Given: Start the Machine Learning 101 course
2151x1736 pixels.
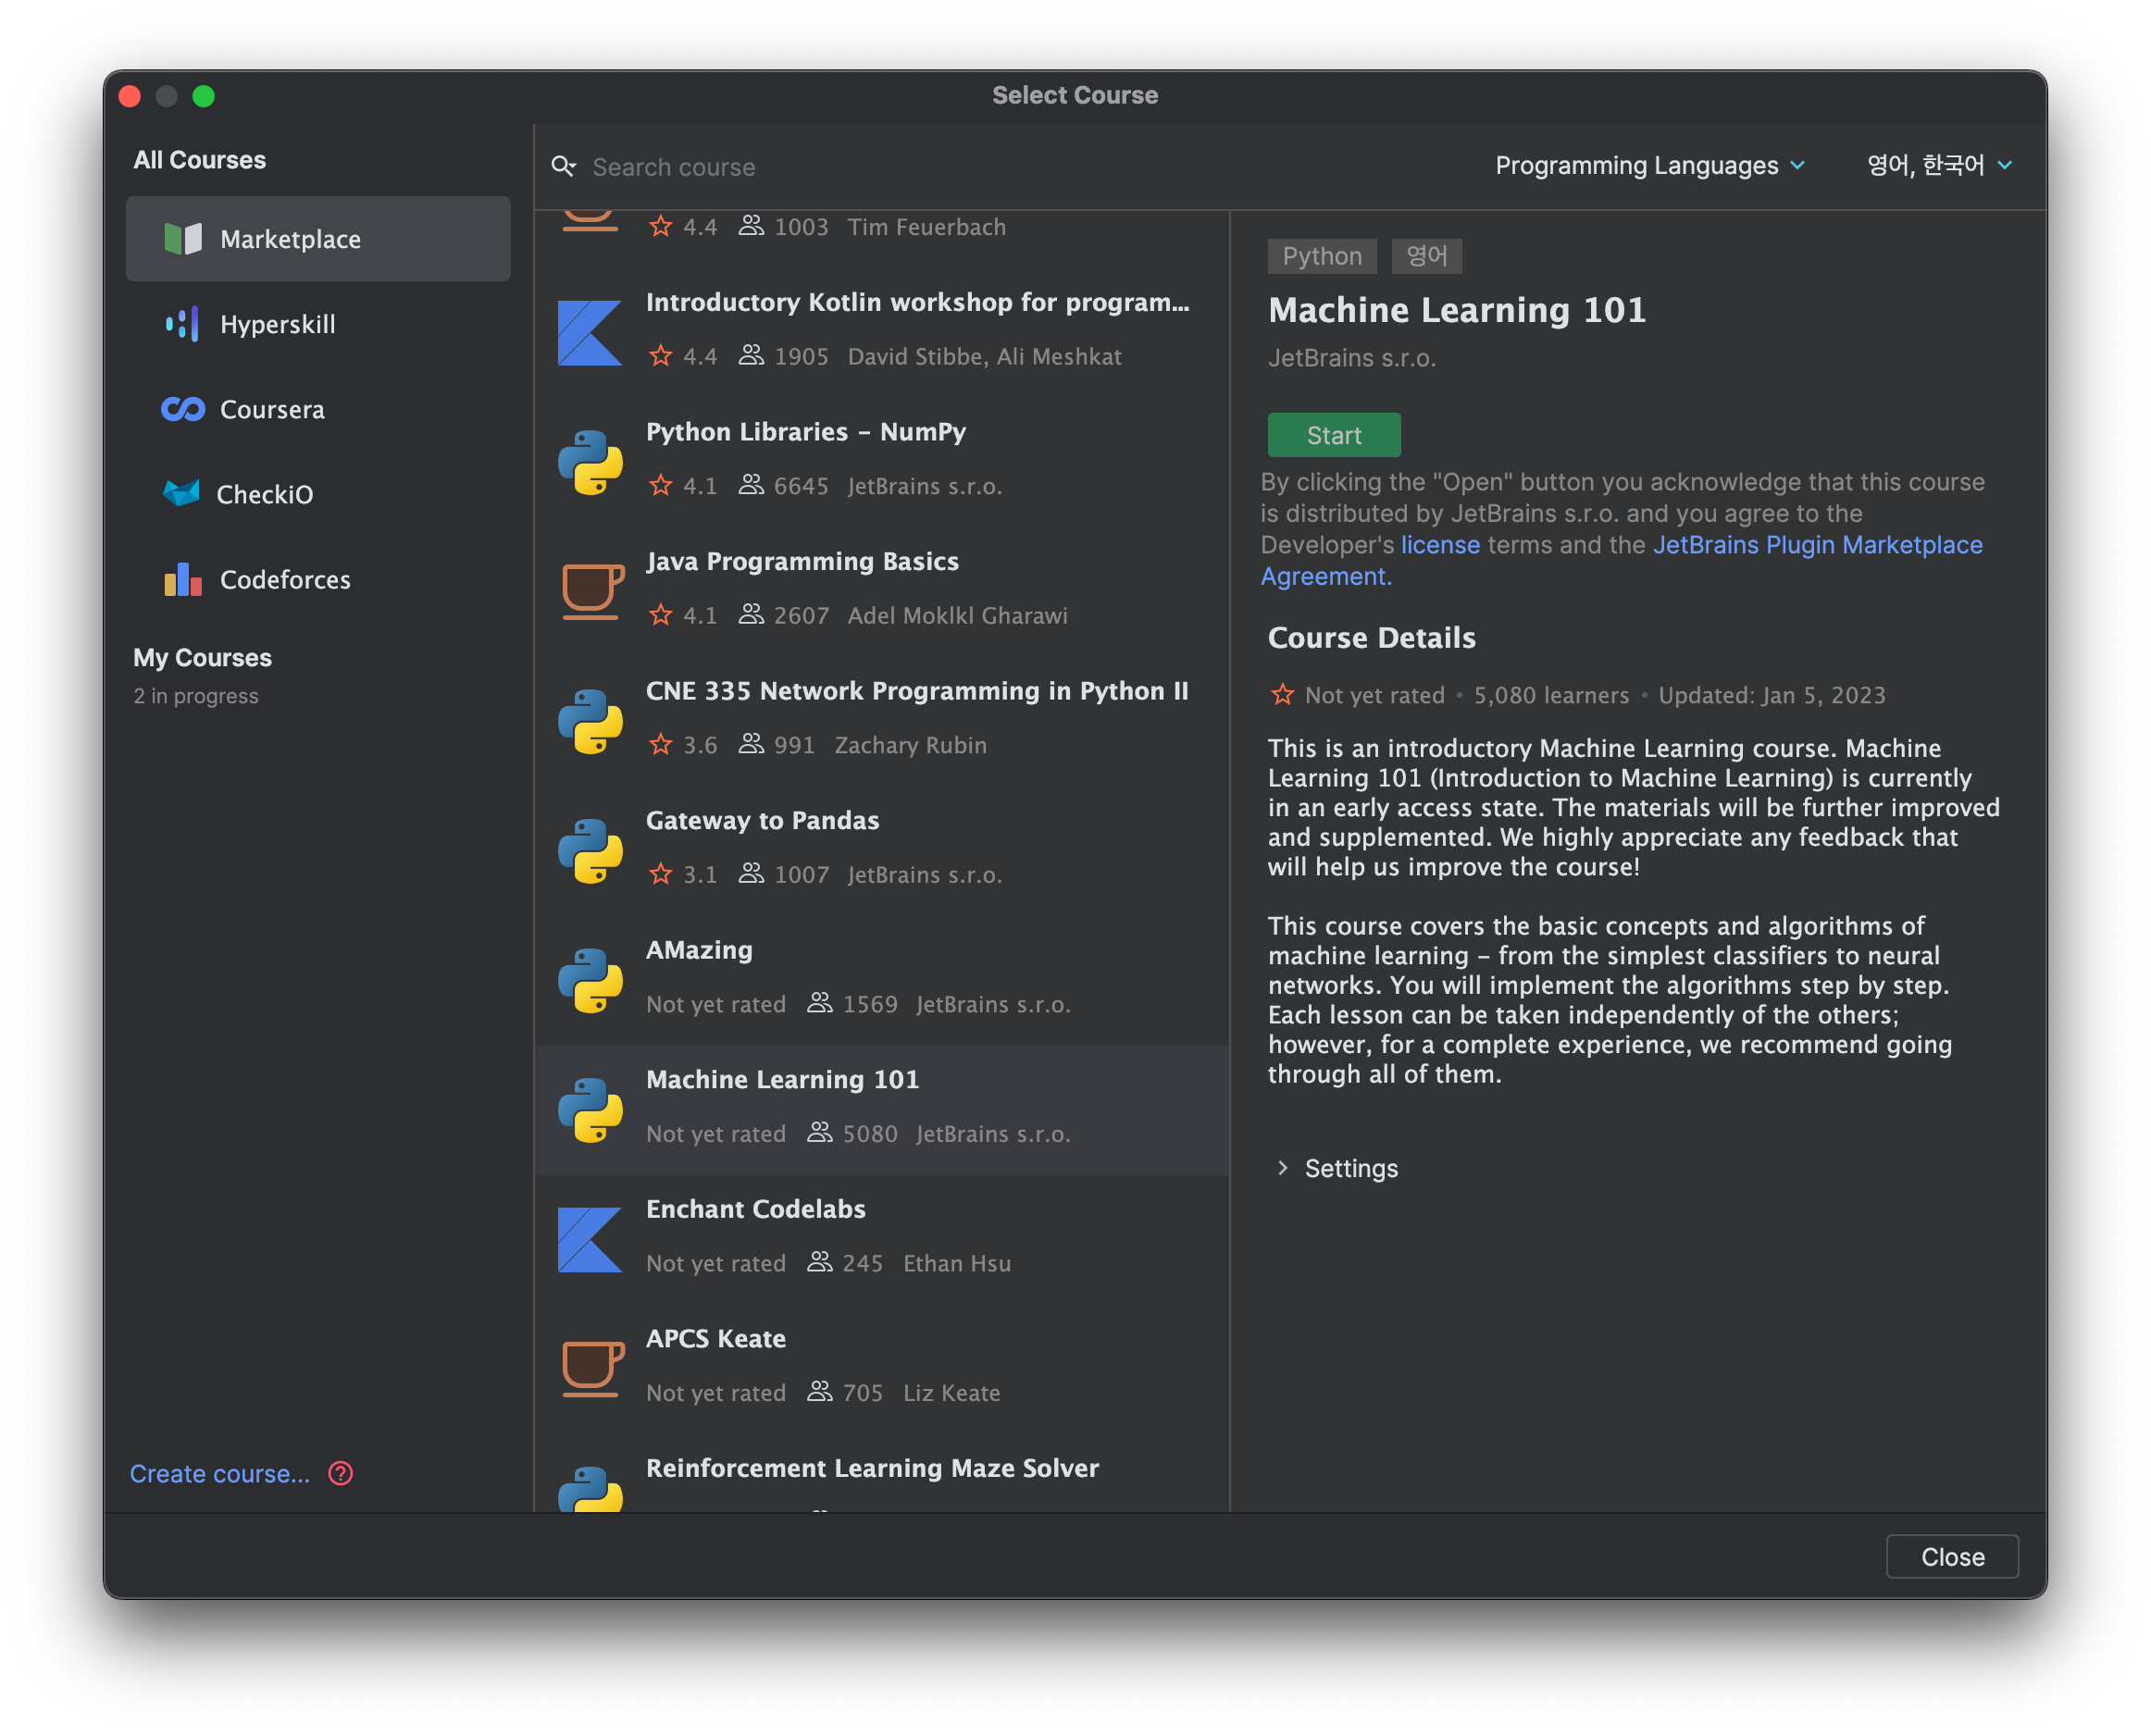Looking at the screenshot, I should pos(1333,435).
